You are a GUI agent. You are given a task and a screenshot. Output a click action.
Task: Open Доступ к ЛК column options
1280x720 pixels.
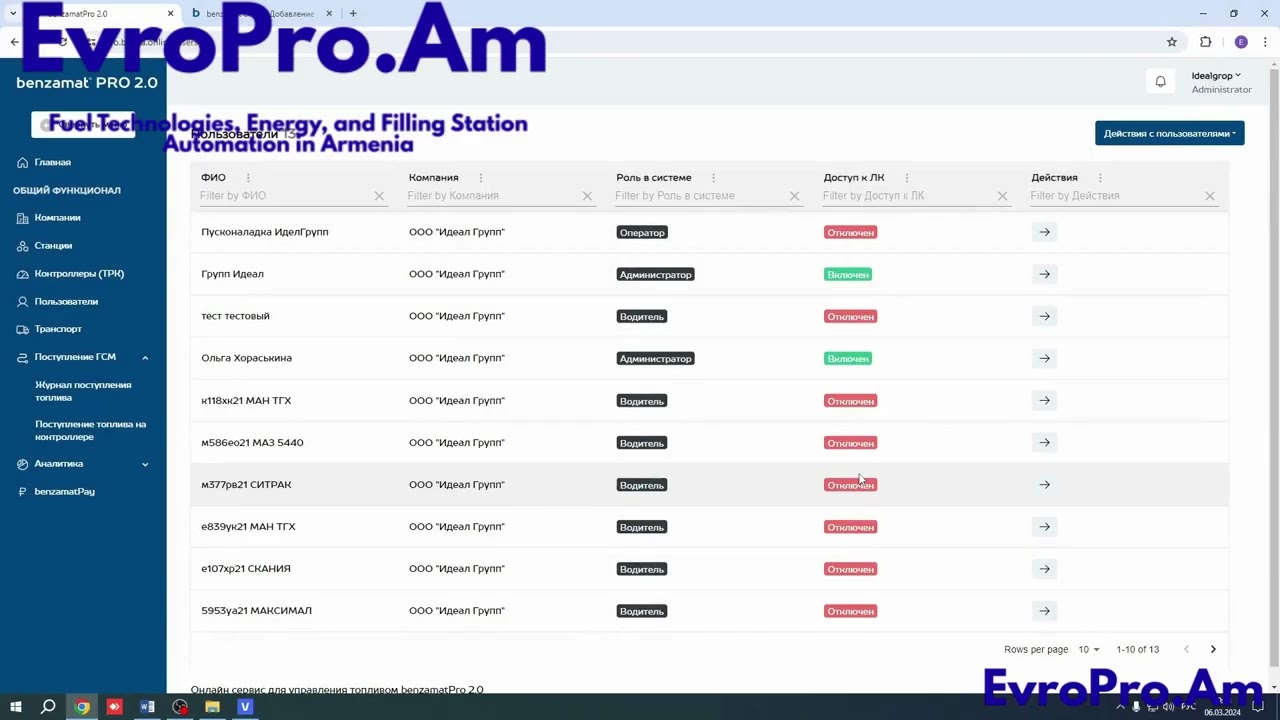click(x=906, y=178)
